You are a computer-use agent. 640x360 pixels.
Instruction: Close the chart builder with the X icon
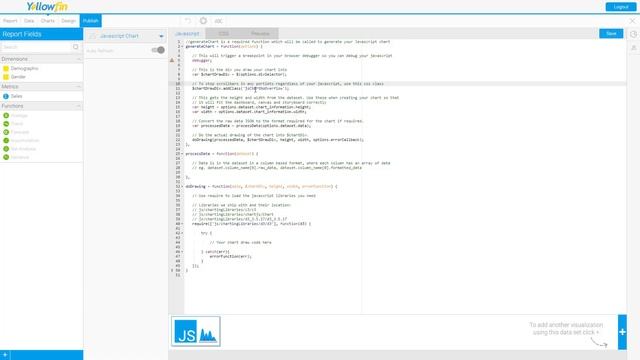pyautogui.click(x=632, y=21)
